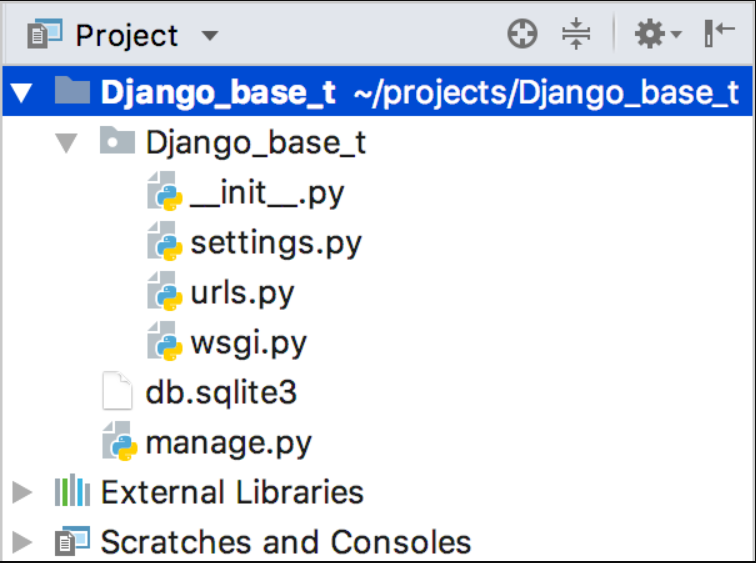
Task: Click the Hide panel icon
Action: click(719, 33)
